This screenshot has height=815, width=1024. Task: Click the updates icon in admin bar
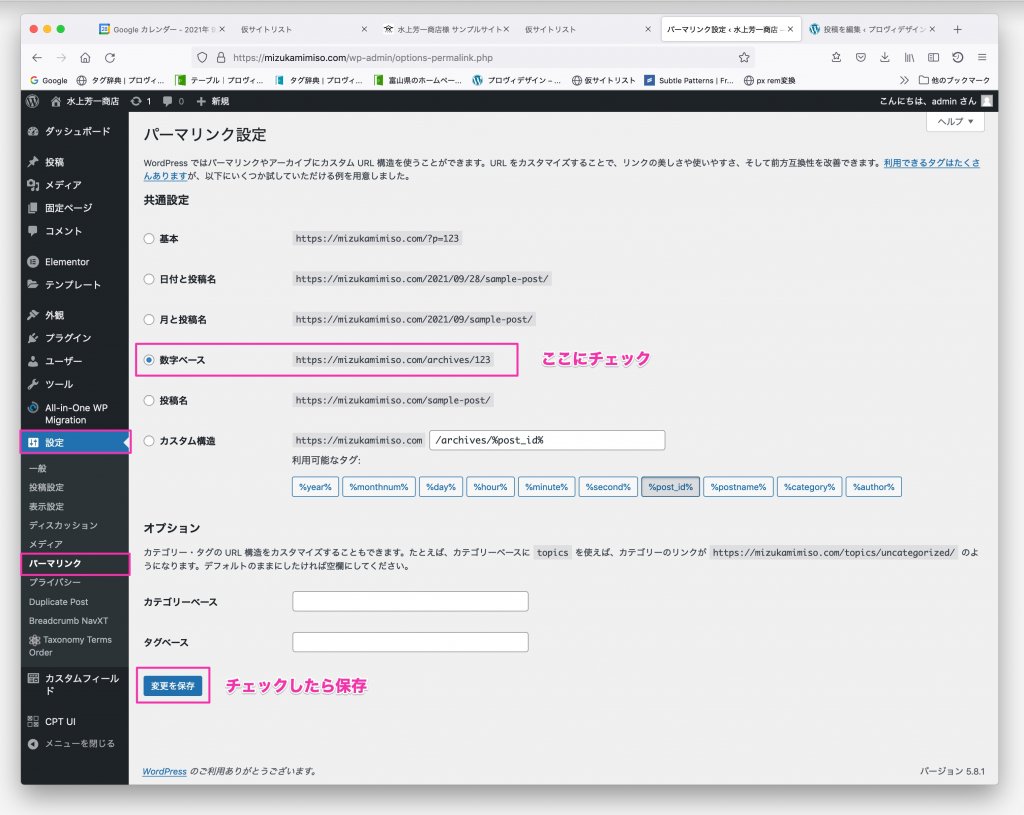coord(140,101)
